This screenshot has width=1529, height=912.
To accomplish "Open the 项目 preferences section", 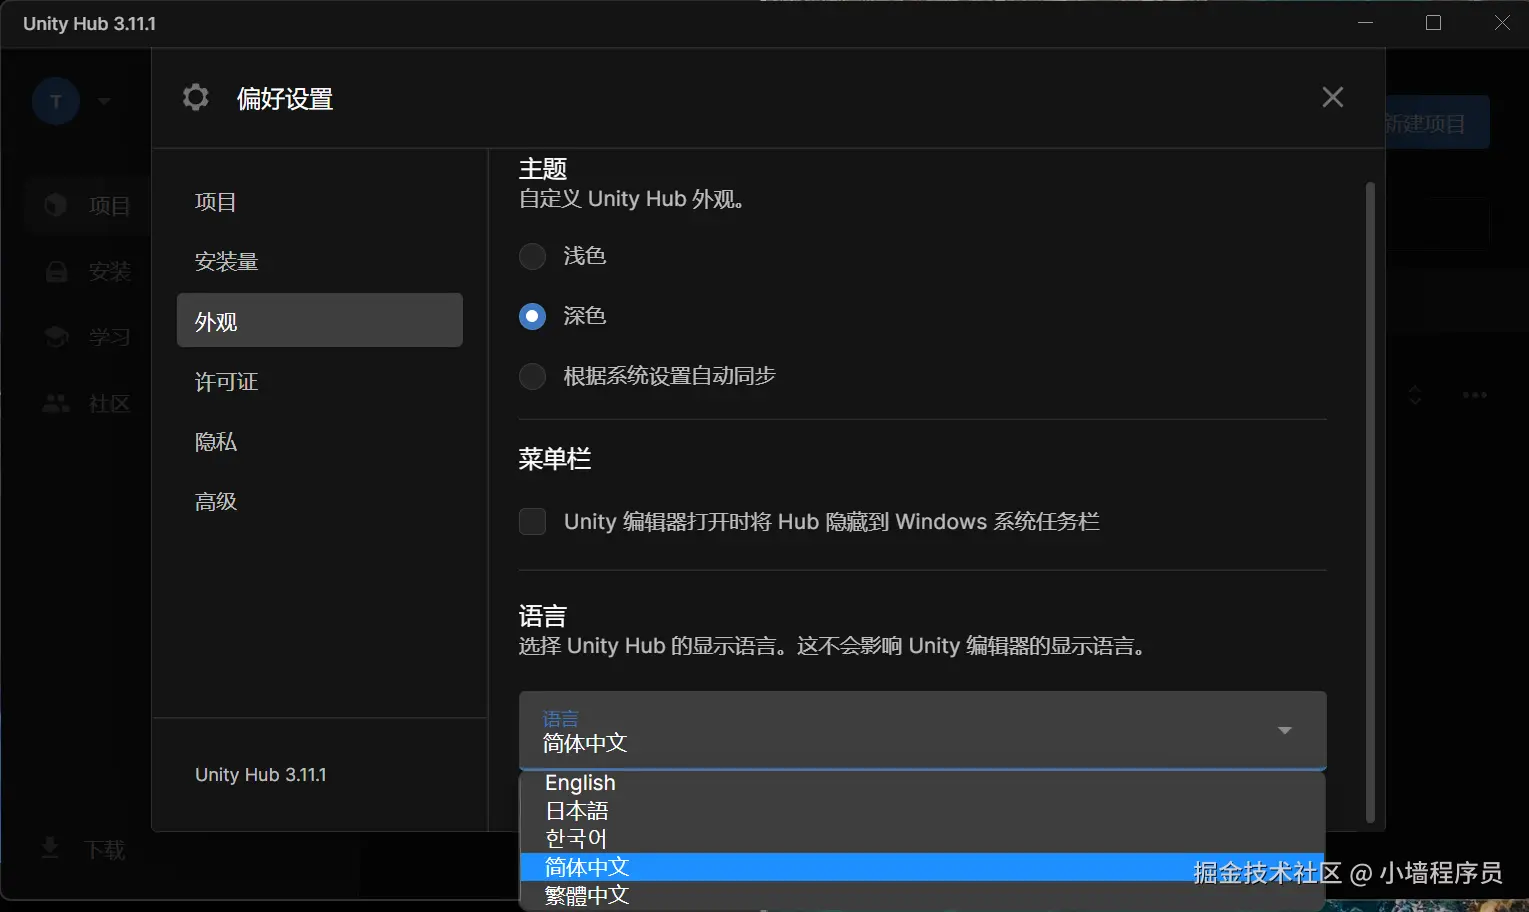I will click(319, 202).
